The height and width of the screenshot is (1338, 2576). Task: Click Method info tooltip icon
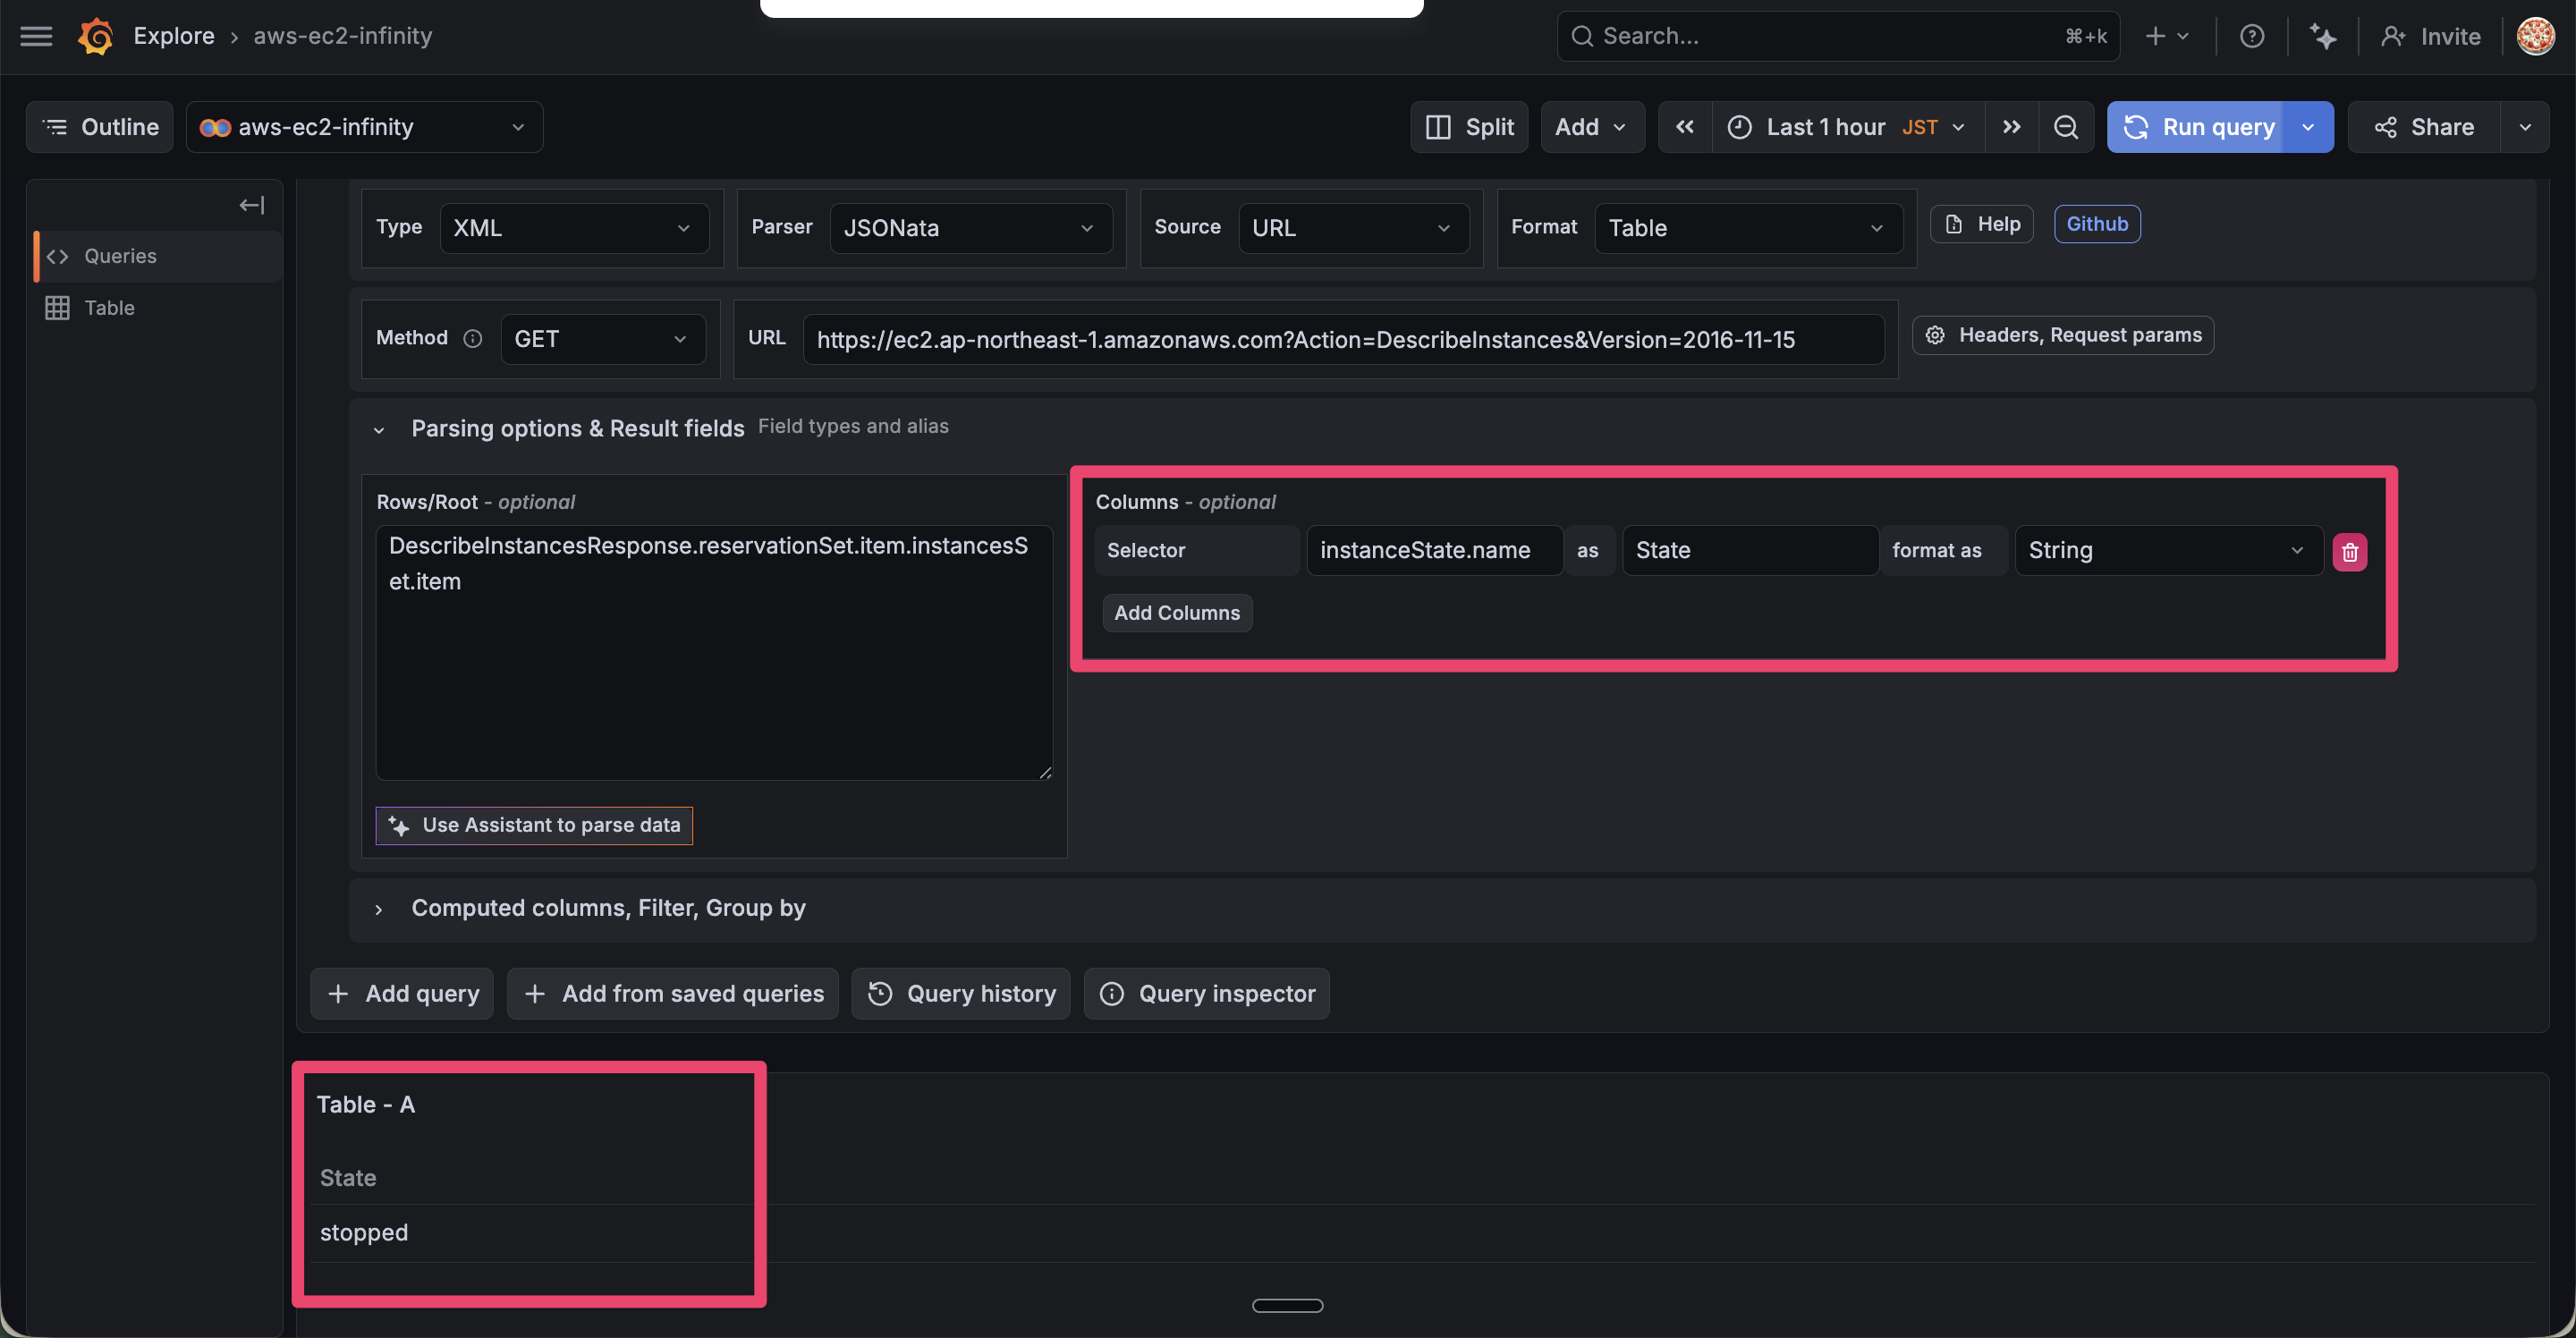pos(473,339)
